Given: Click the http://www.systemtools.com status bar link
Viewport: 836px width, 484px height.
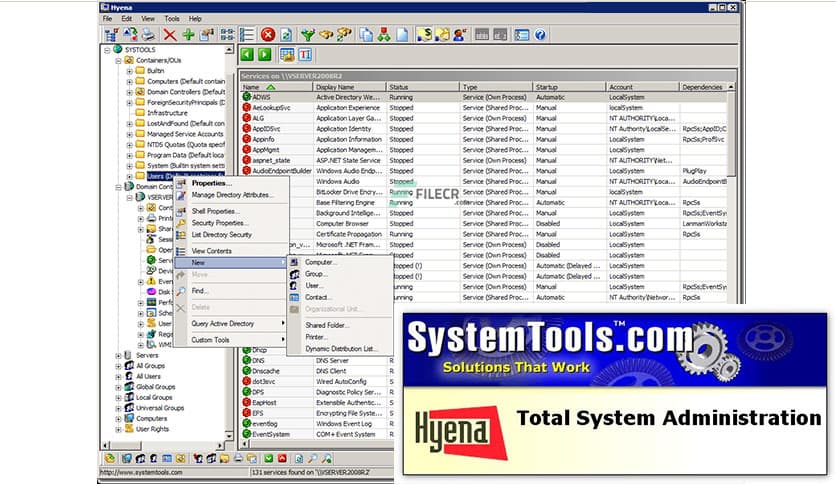Looking at the screenshot, I should pos(141,472).
